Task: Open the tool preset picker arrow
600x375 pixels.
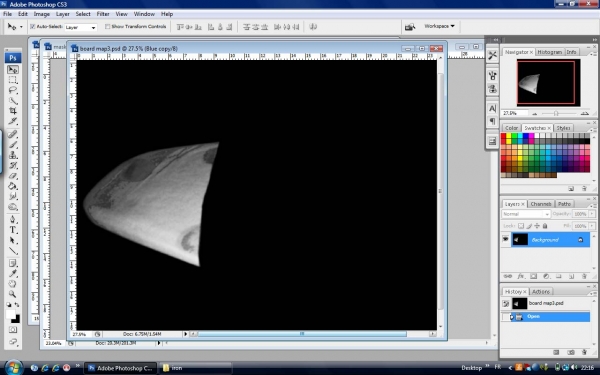Action: (21, 27)
